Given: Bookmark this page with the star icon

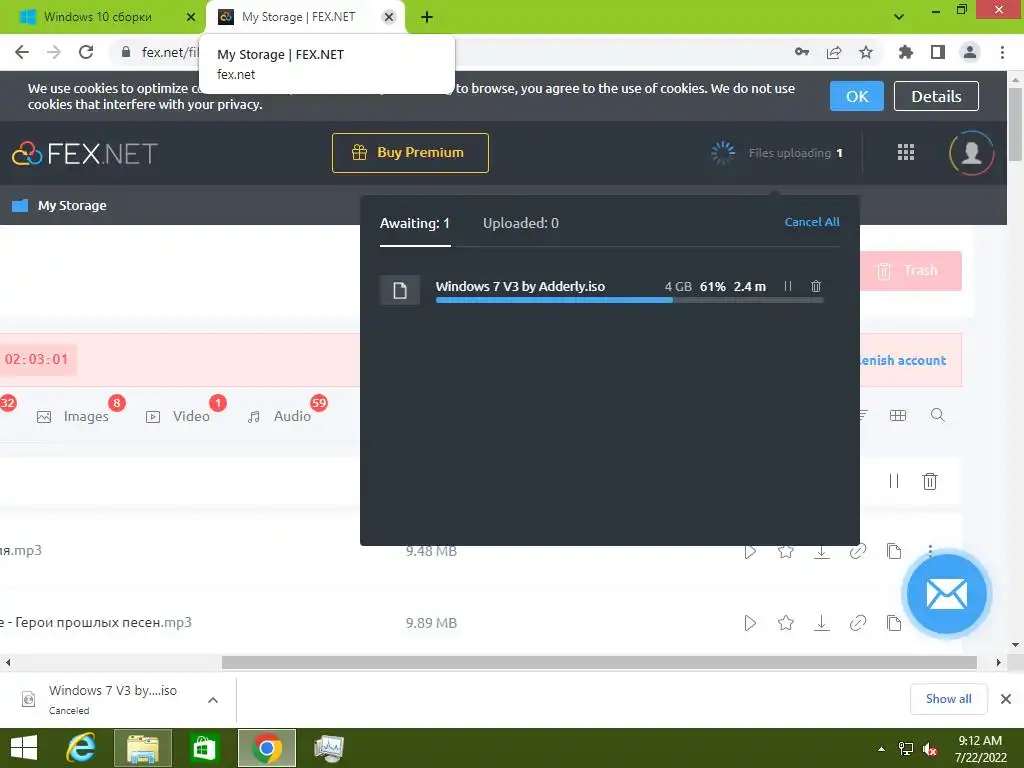Looking at the screenshot, I should pos(866,52).
